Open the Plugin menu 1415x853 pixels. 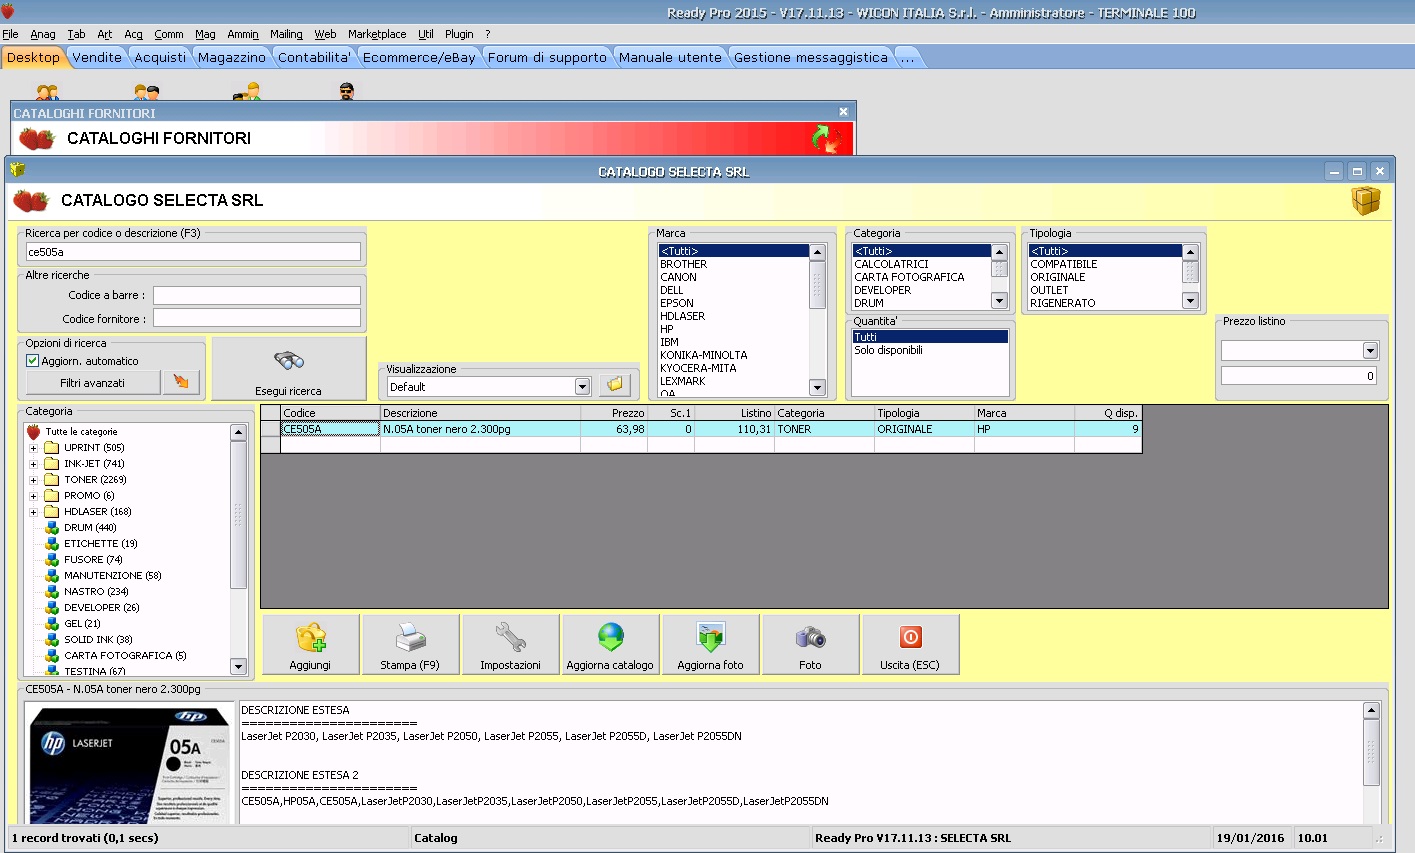click(459, 34)
